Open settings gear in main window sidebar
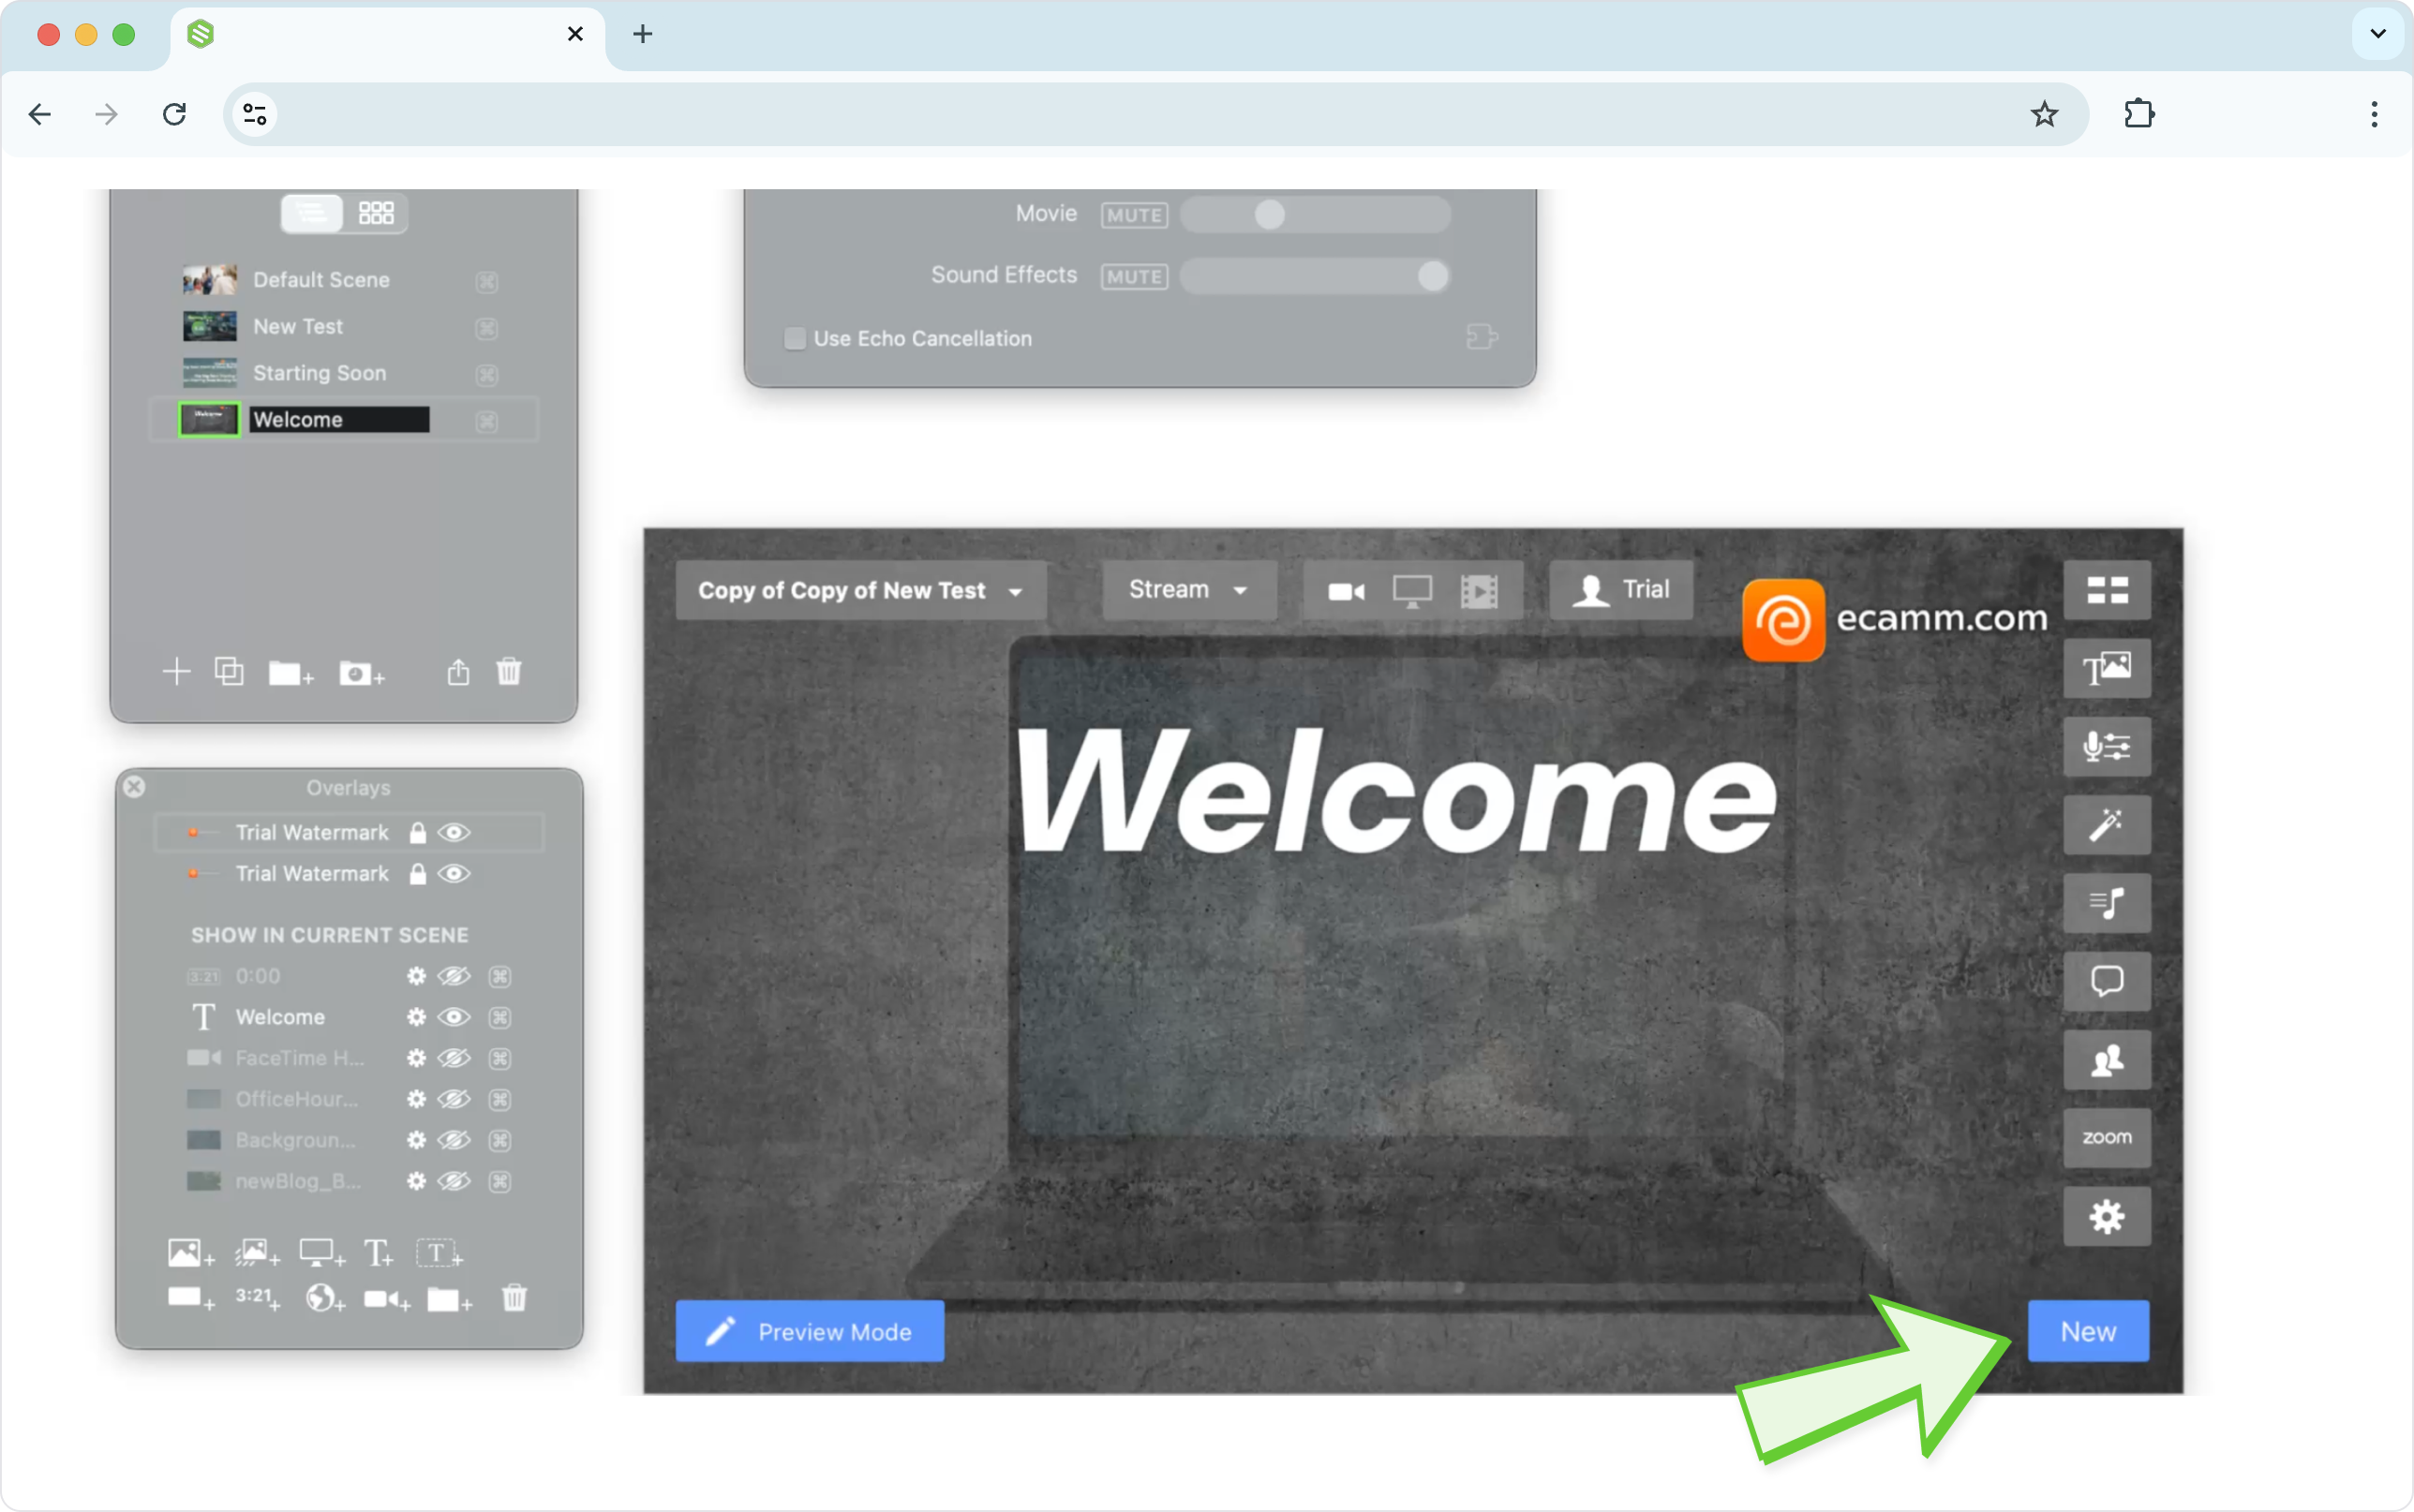The width and height of the screenshot is (2414, 1512). tap(2107, 1216)
